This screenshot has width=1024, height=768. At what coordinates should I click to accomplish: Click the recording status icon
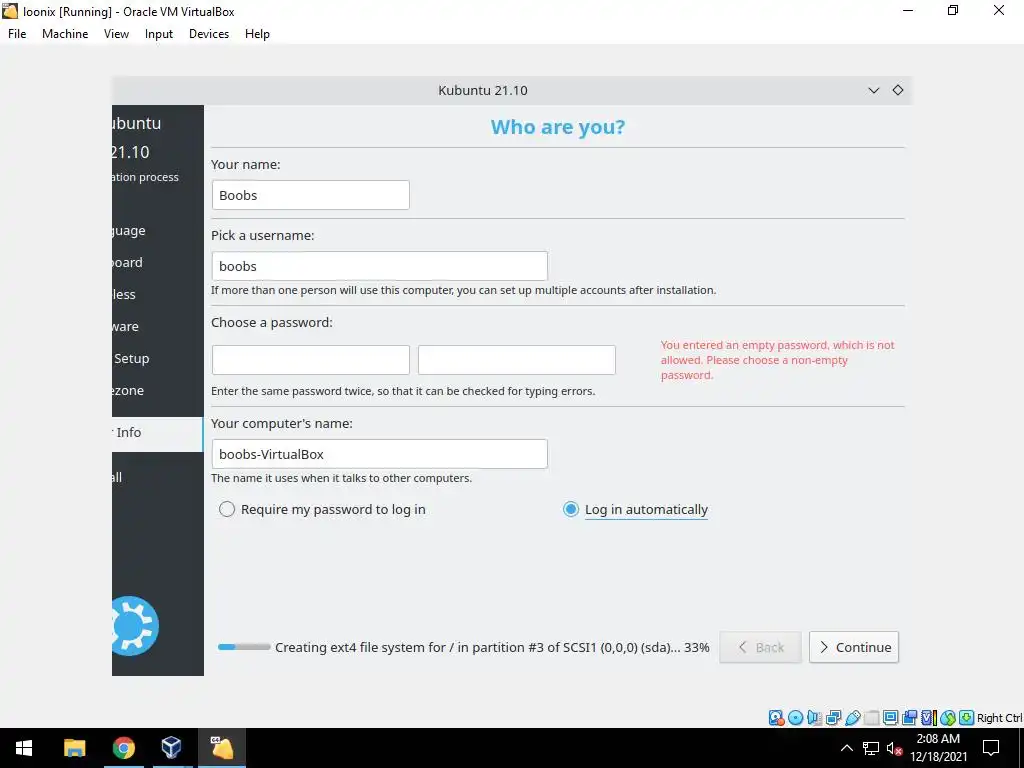(x=909, y=718)
